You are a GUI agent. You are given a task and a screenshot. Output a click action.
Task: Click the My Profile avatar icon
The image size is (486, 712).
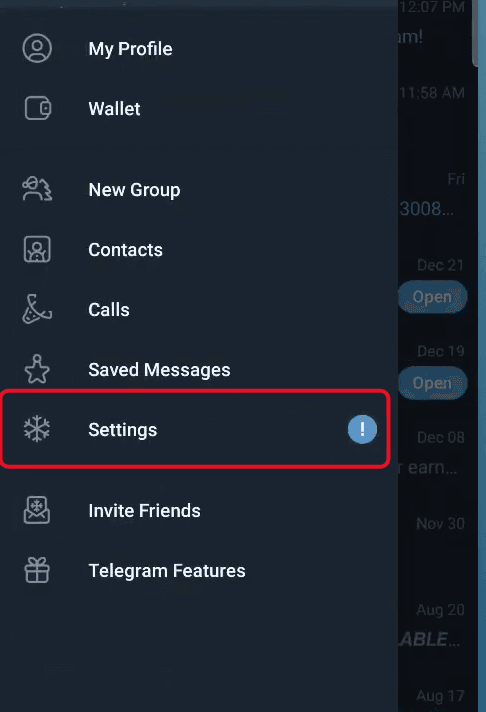pyautogui.click(x=37, y=48)
